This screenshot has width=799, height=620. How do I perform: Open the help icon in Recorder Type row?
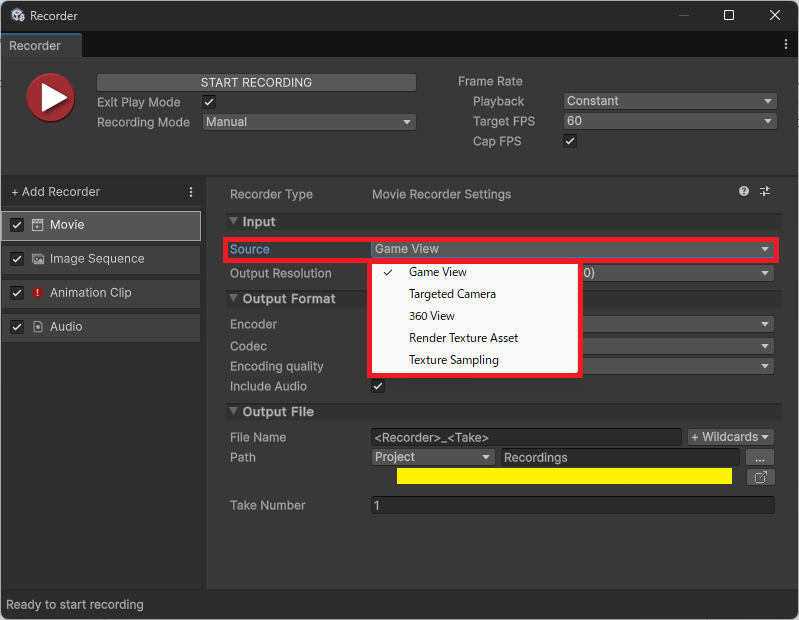coord(744,191)
